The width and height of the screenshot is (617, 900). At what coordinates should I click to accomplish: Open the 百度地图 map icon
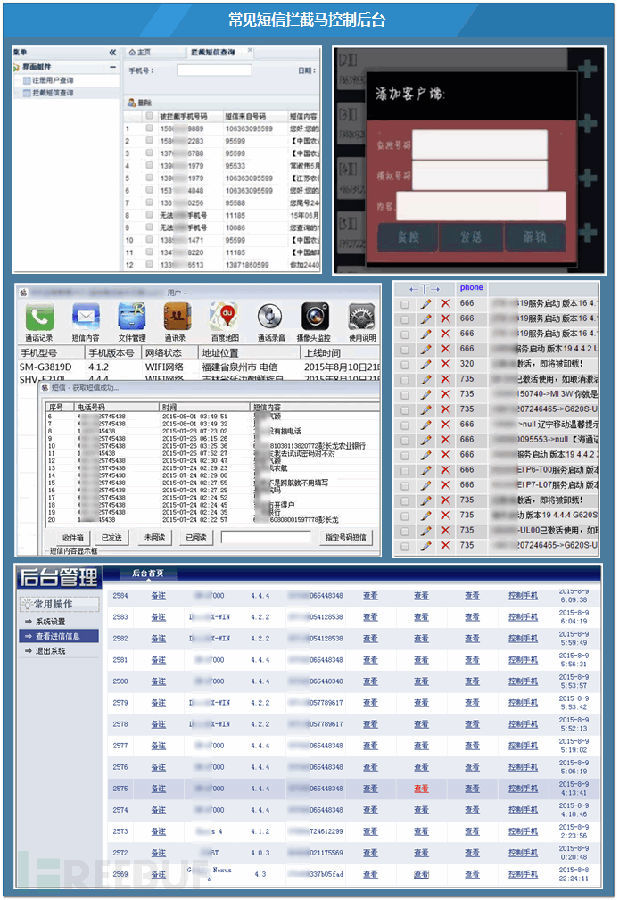224,317
